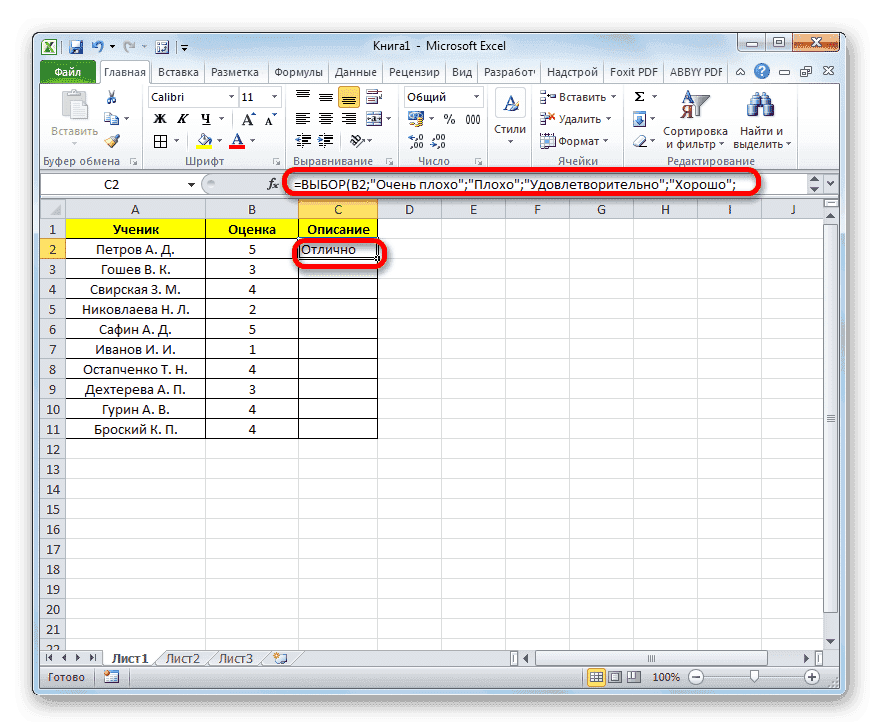Screen dimensions: 879x728
Task: Insert a function using the fx icon
Action: (x=275, y=184)
